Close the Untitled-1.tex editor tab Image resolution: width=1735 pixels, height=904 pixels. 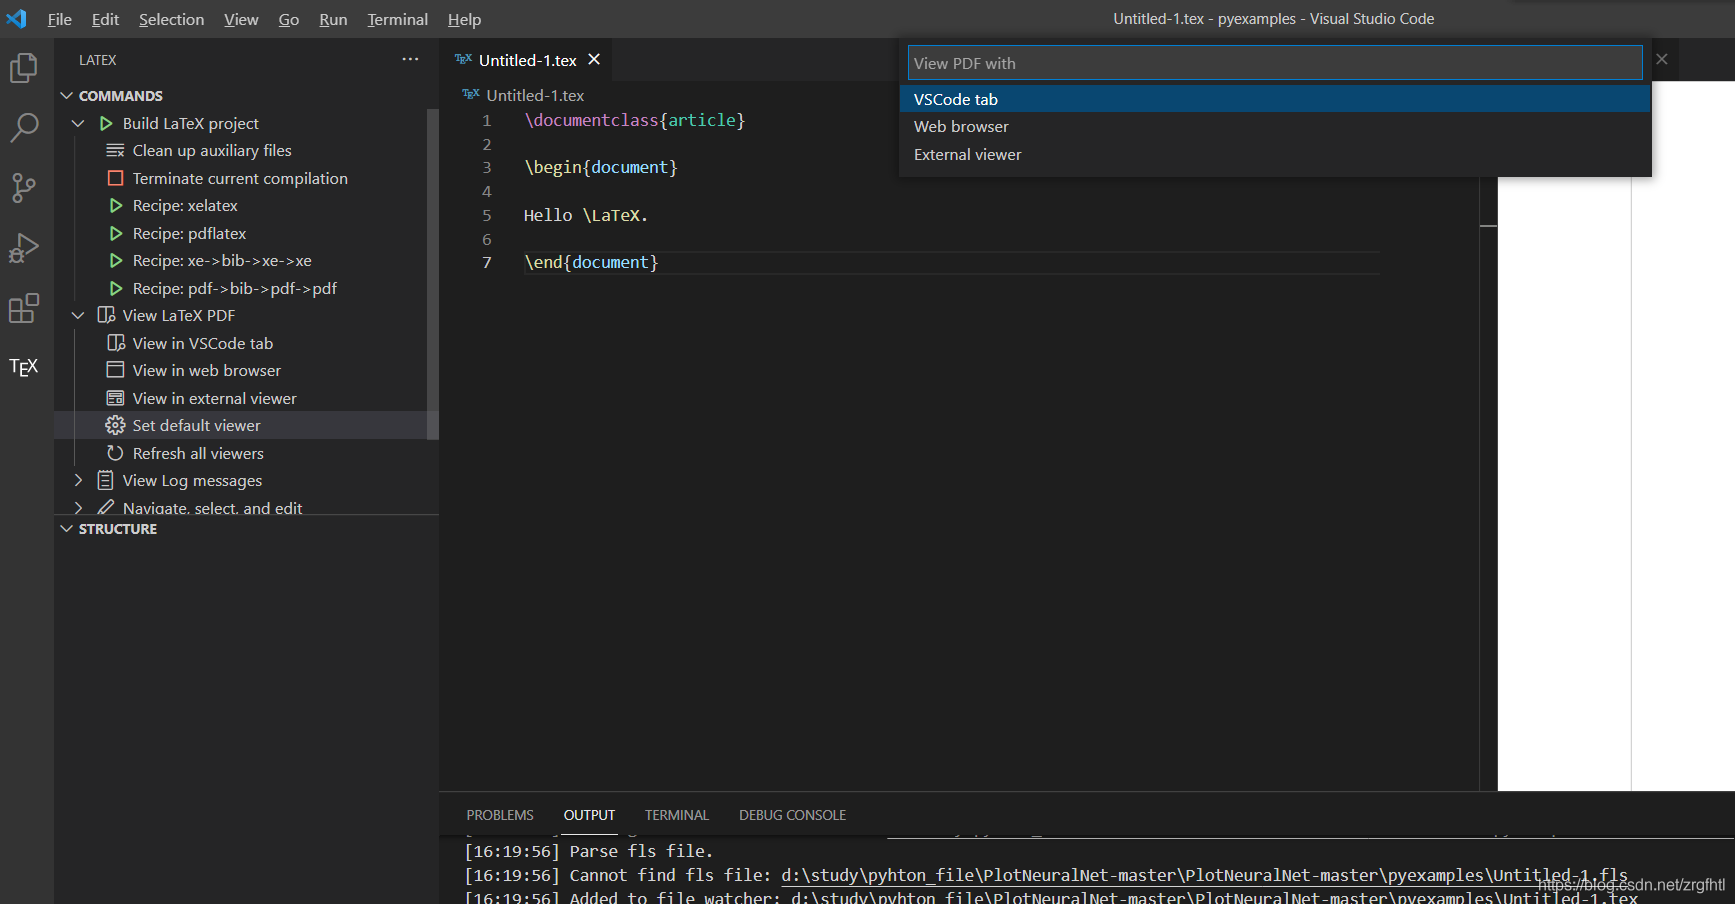pyautogui.click(x=594, y=59)
